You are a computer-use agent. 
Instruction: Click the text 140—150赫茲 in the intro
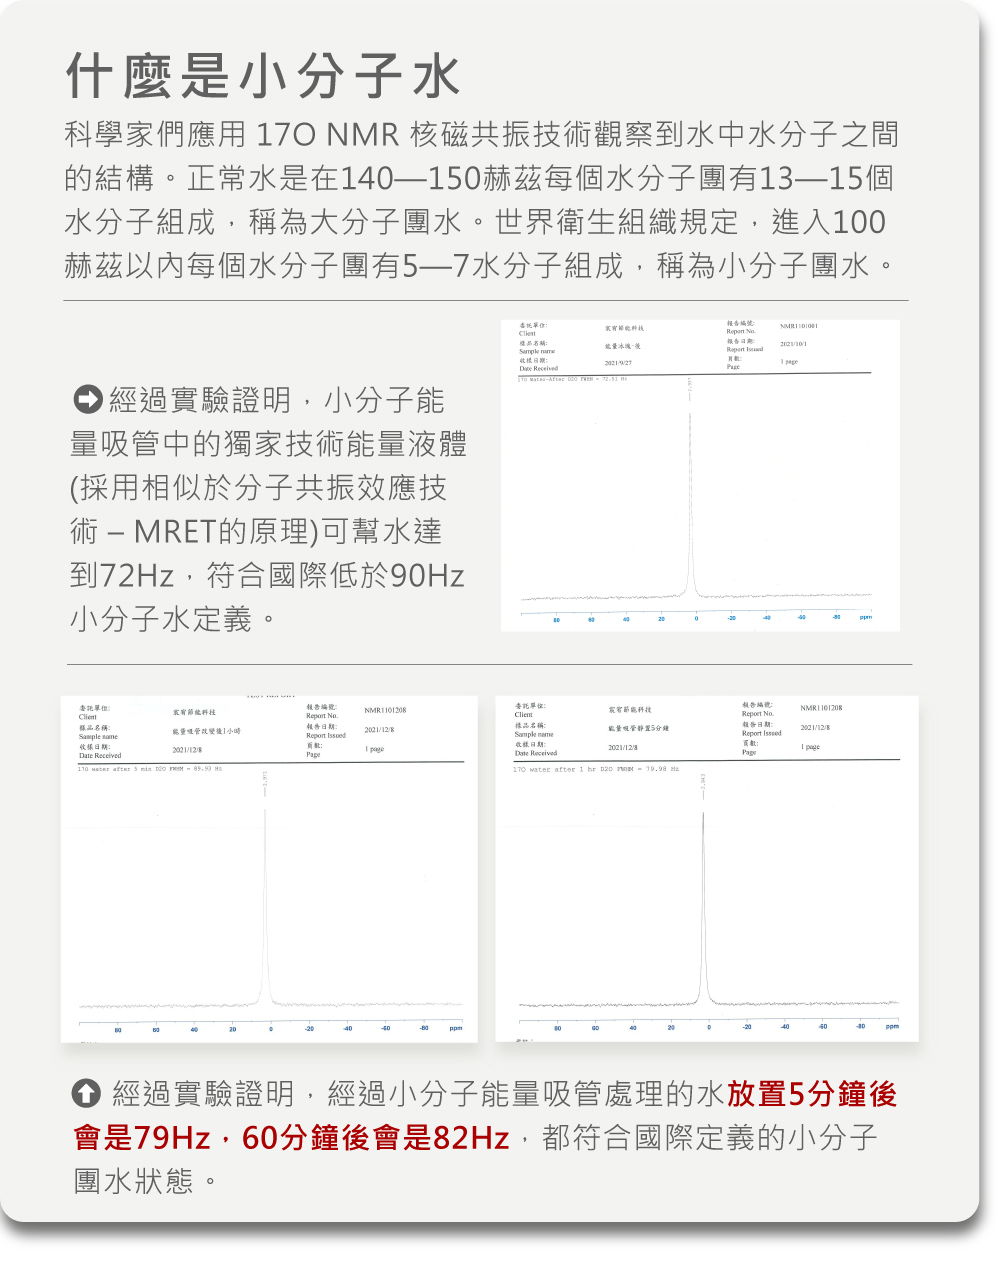(442, 178)
